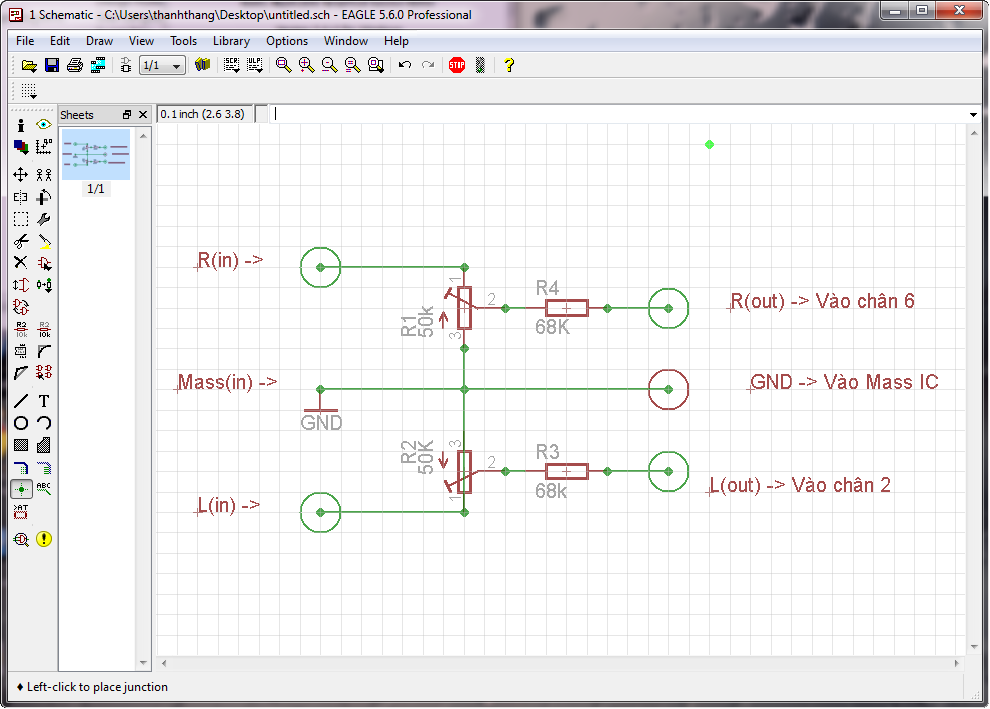Toggle the Junction tool button
Viewport: 990px width, 709px height.
20,489
